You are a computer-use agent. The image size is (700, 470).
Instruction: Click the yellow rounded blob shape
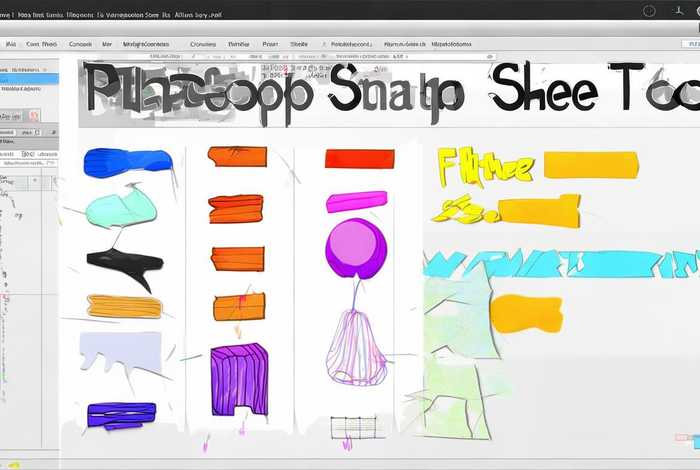526,314
